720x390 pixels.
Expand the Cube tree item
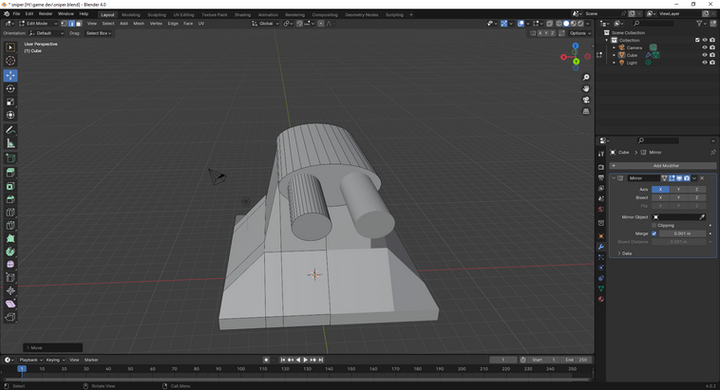point(614,55)
